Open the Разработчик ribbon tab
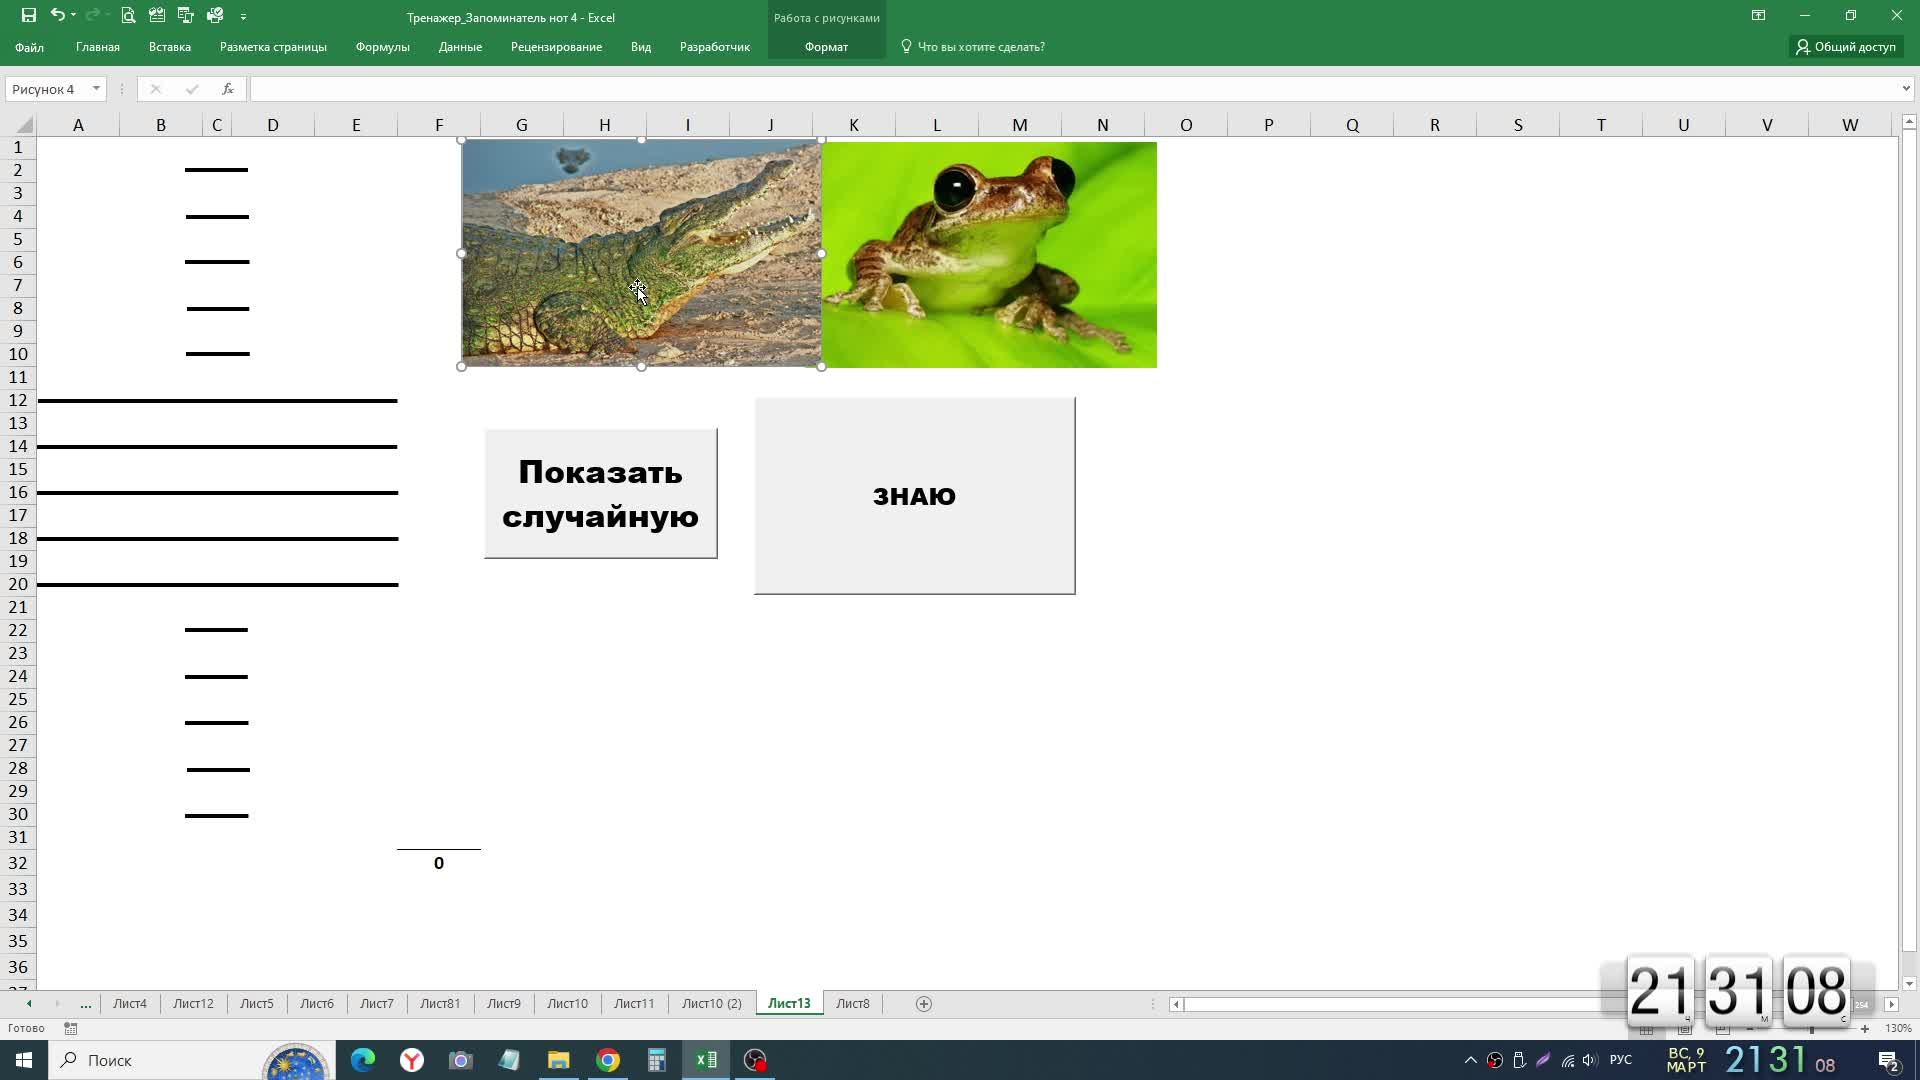 [x=714, y=47]
